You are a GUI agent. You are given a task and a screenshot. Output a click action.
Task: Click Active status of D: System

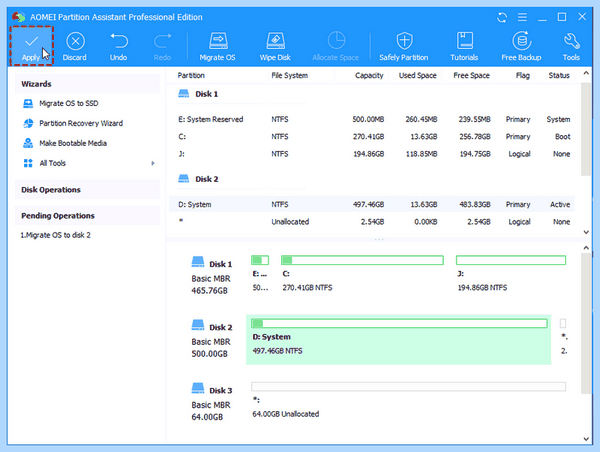click(x=560, y=204)
